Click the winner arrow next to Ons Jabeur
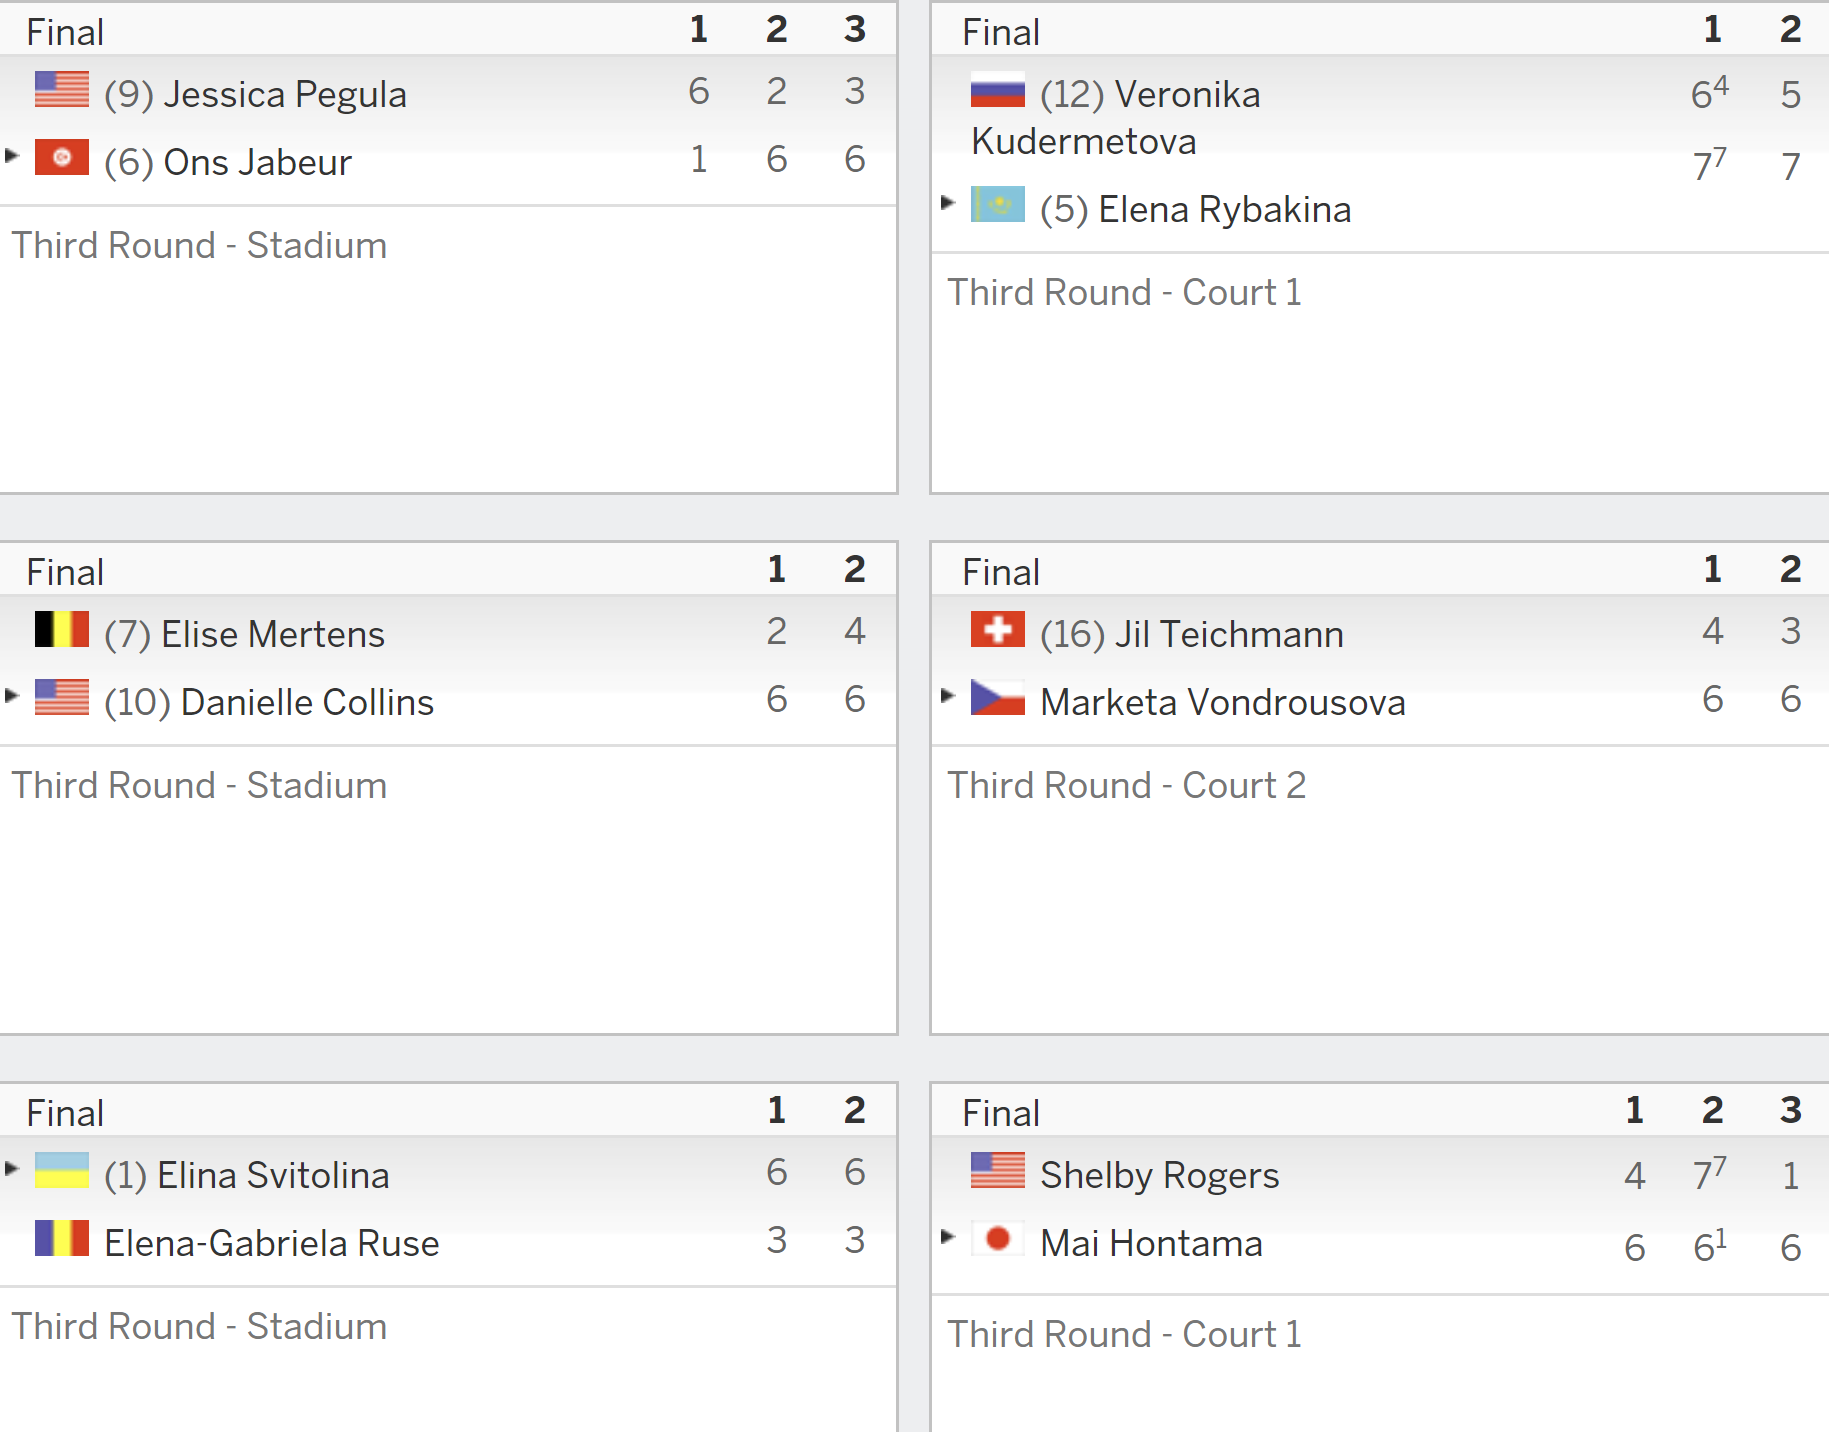The height and width of the screenshot is (1432, 1829). pos(12,155)
